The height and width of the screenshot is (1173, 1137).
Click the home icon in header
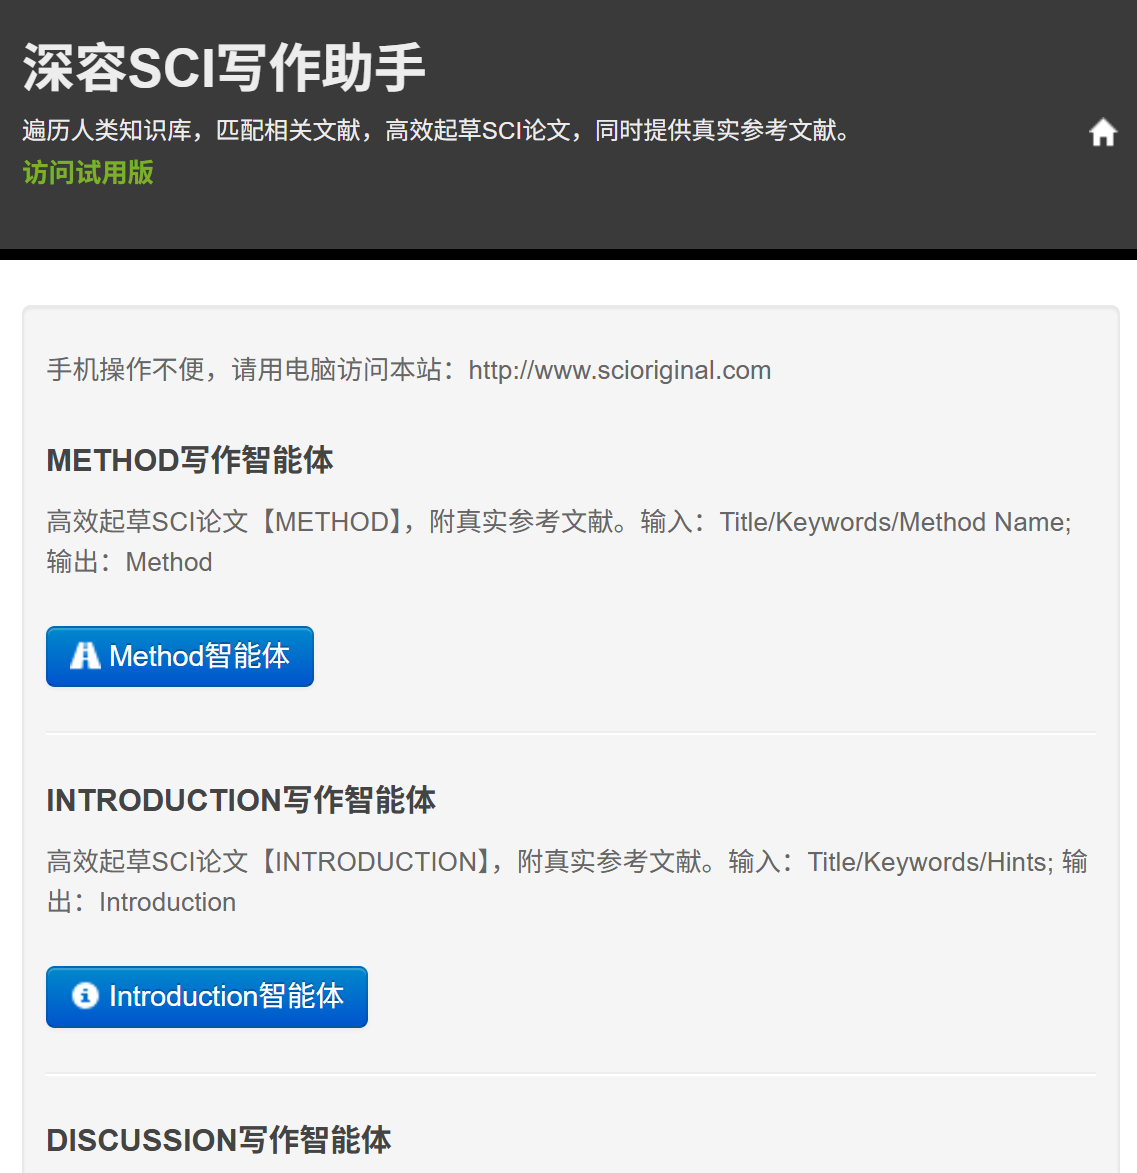1103,132
